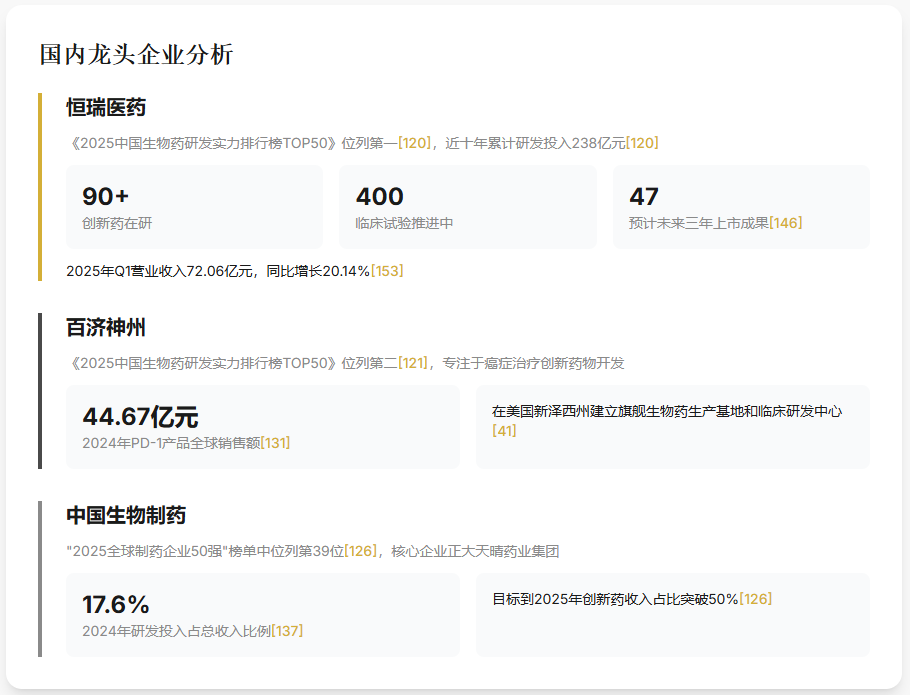The height and width of the screenshot is (695, 910).
Task: Click the "2025全球制药企业50强" ranking text
Action: tap(205, 551)
